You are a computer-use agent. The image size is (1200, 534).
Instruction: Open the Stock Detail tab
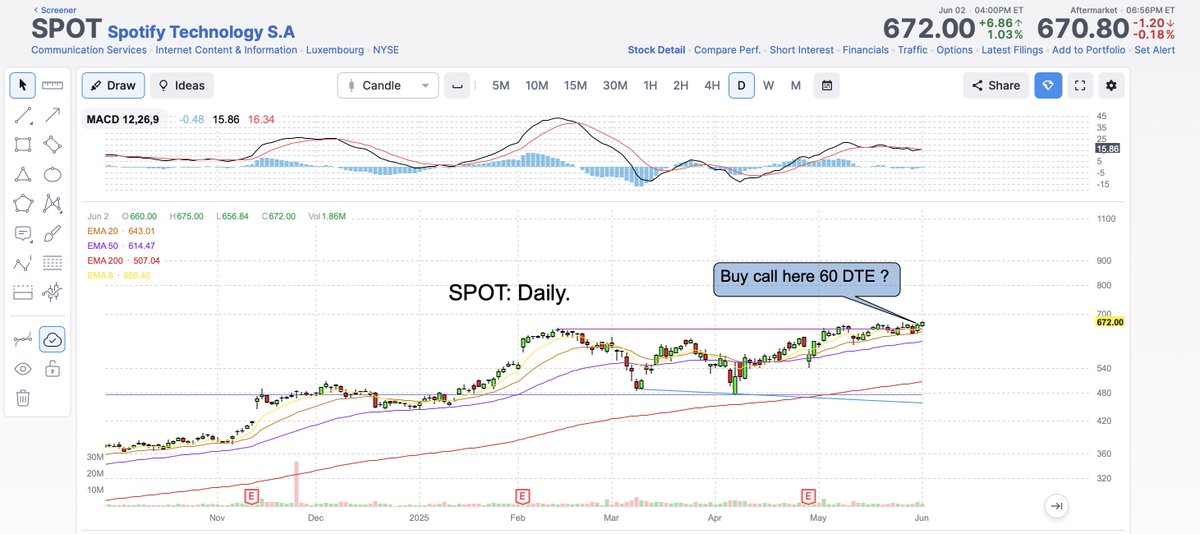click(x=656, y=50)
